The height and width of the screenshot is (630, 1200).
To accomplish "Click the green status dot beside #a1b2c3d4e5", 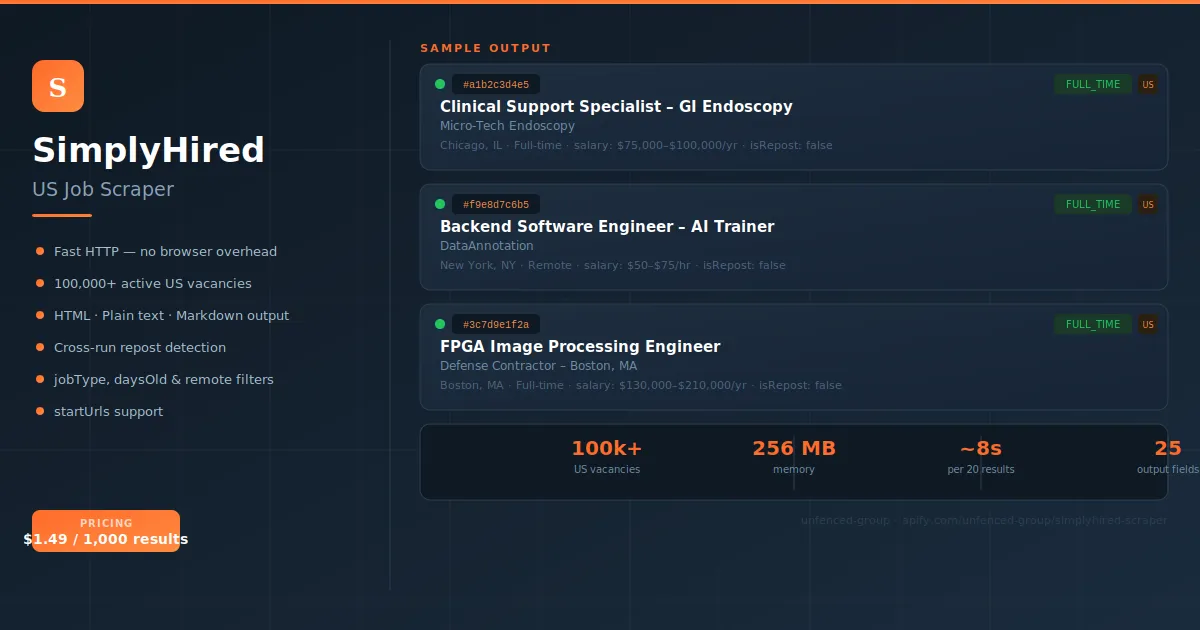I will [x=440, y=84].
